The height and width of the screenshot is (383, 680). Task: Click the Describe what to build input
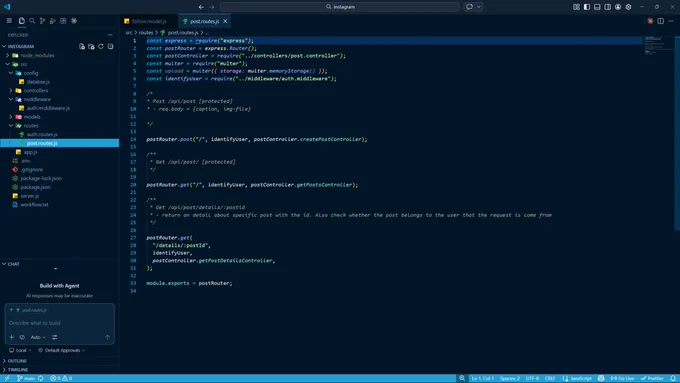(x=59, y=323)
